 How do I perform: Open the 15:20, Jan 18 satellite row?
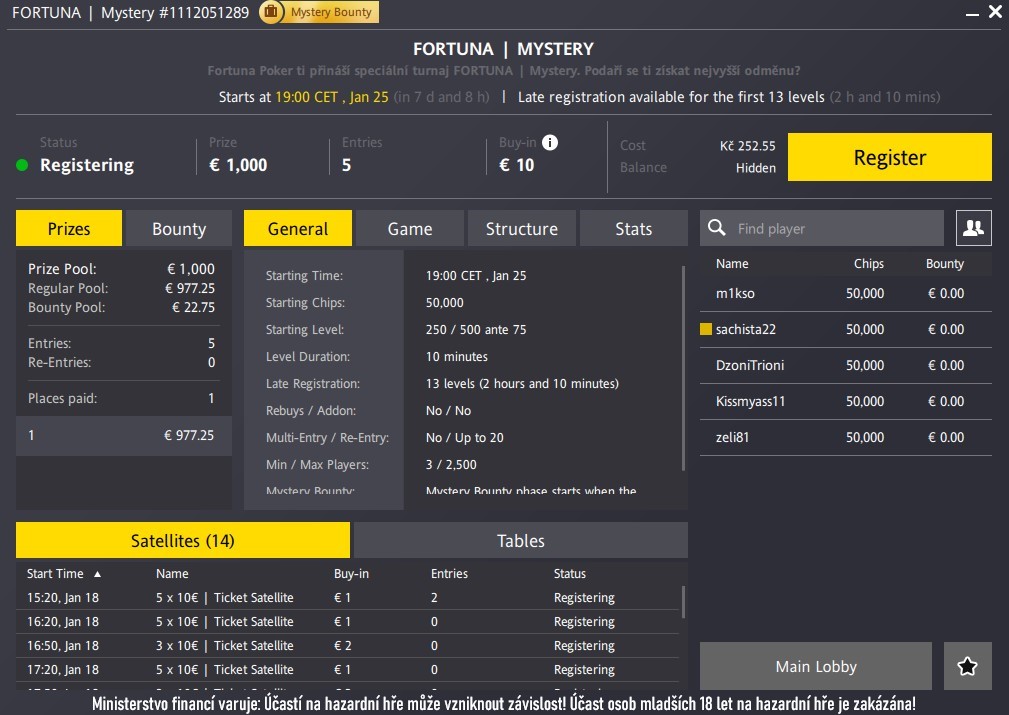(x=347, y=597)
